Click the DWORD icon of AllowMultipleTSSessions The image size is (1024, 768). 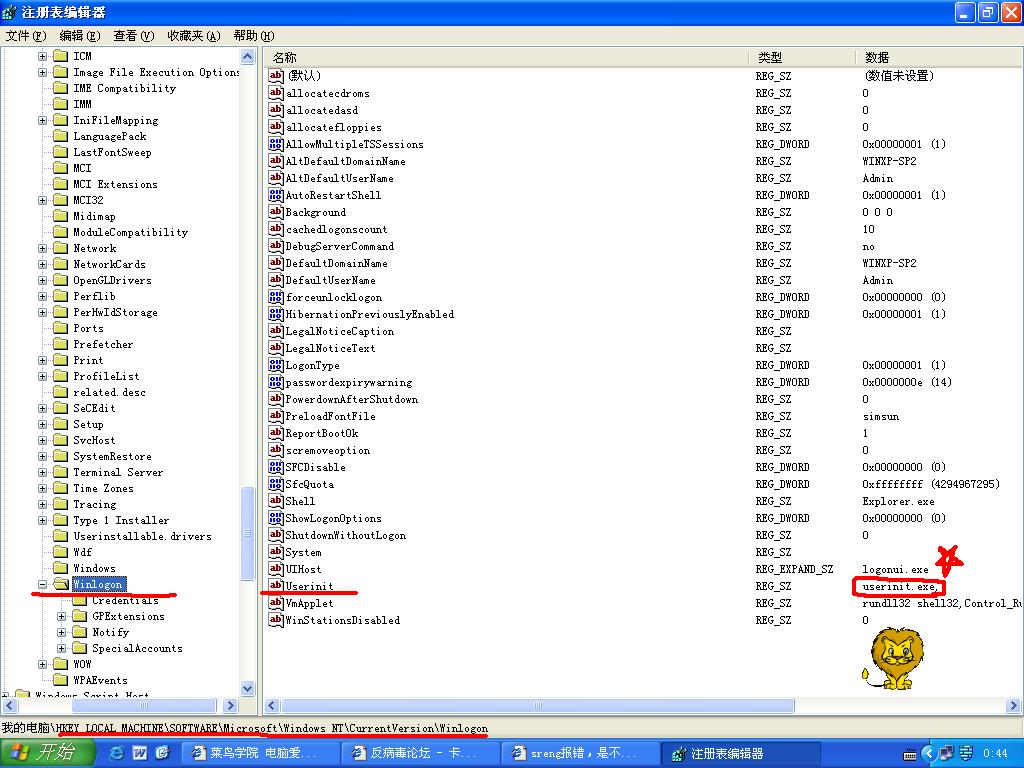[x=276, y=144]
